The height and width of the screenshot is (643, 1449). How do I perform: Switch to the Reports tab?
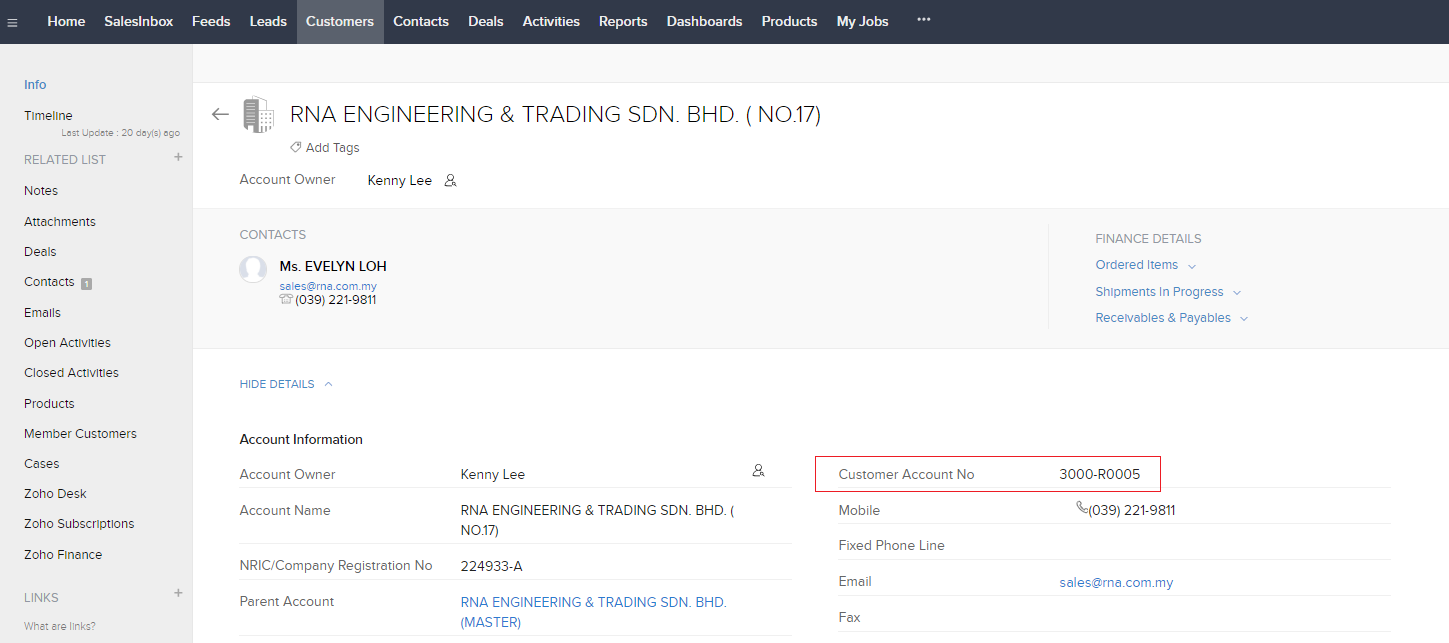click(622, 21)
